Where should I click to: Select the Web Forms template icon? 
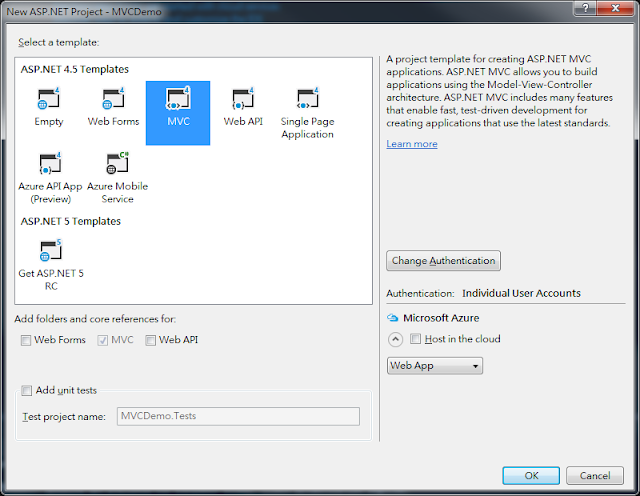tap(113, 99)
